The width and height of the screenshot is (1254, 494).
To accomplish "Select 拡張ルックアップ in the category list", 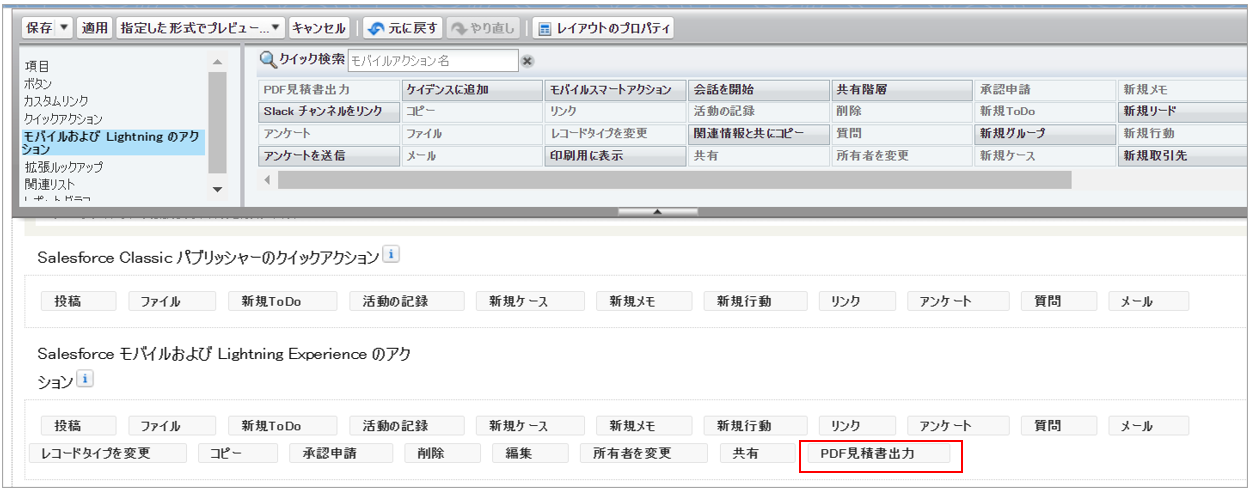I will tap(63, 167).
